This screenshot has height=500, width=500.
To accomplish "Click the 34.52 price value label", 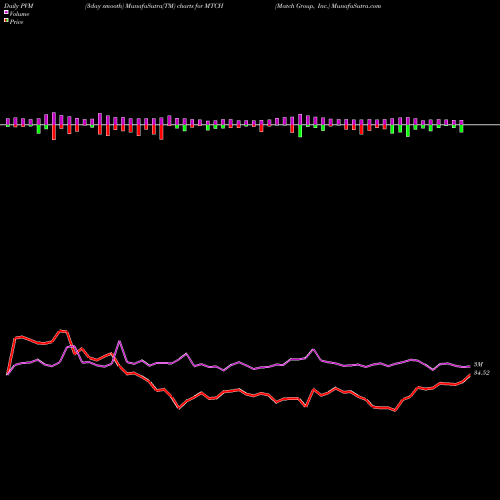I will (482, 373).
